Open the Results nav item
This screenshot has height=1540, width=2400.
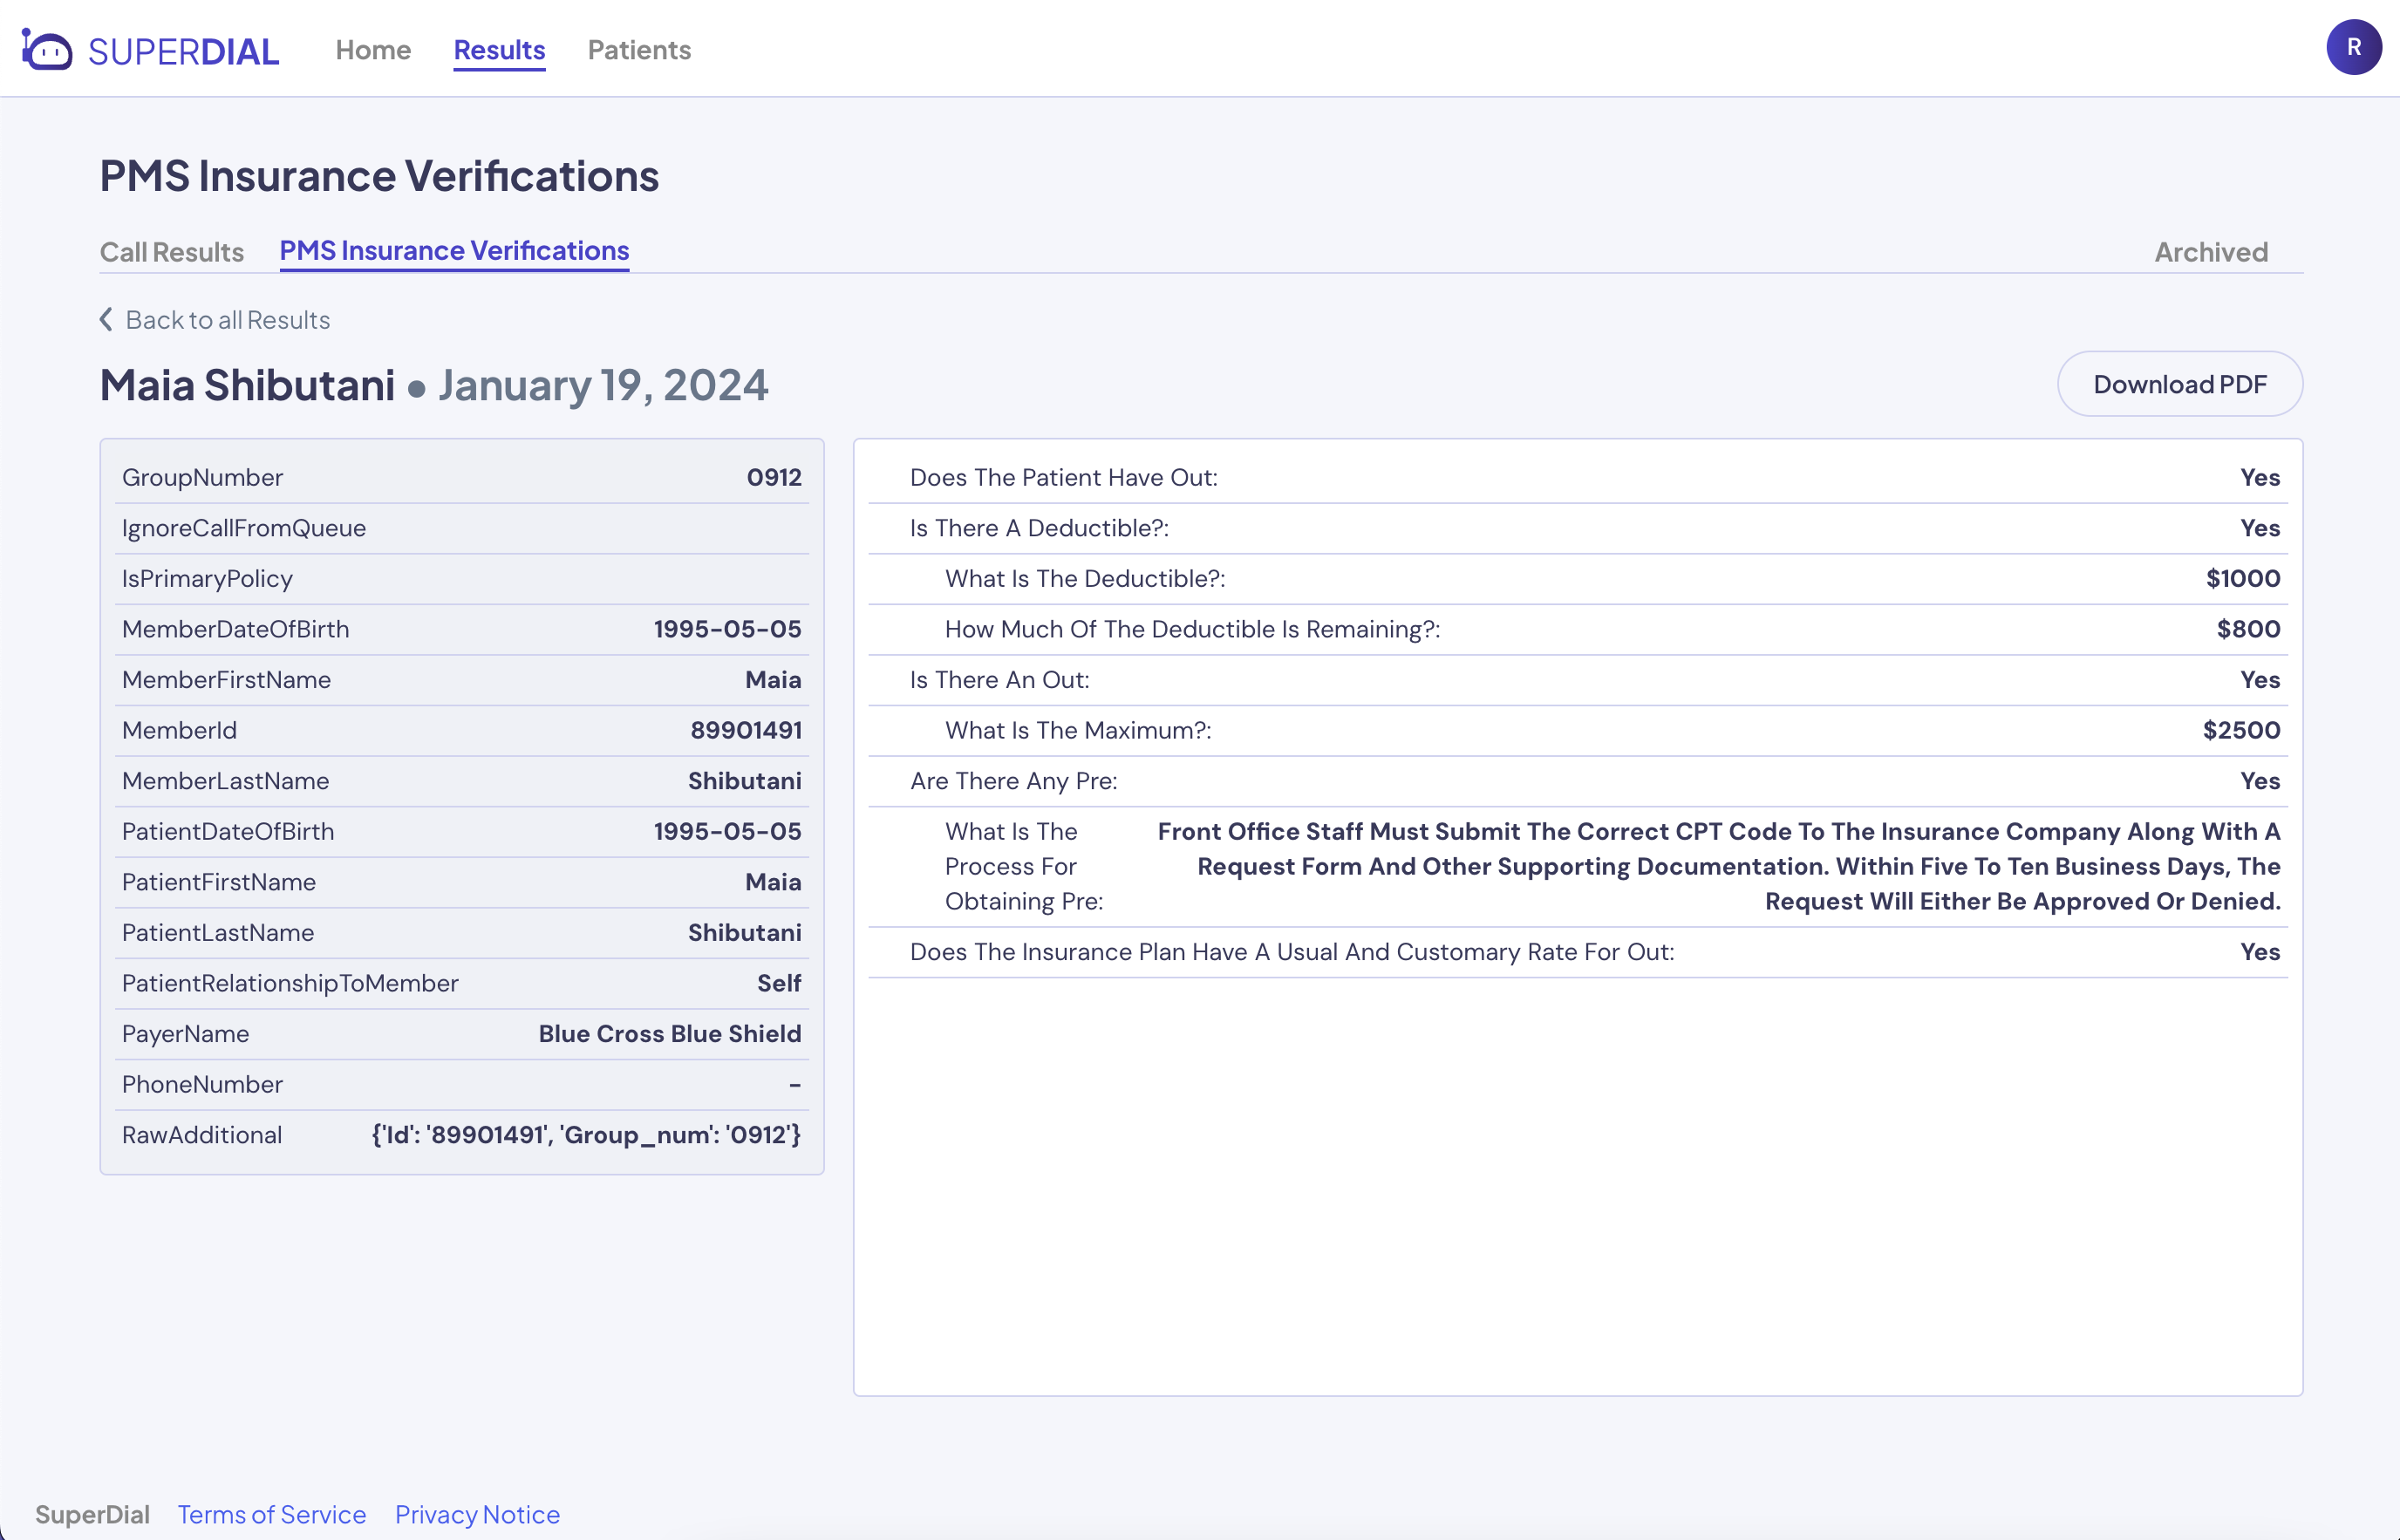(499, 50)
